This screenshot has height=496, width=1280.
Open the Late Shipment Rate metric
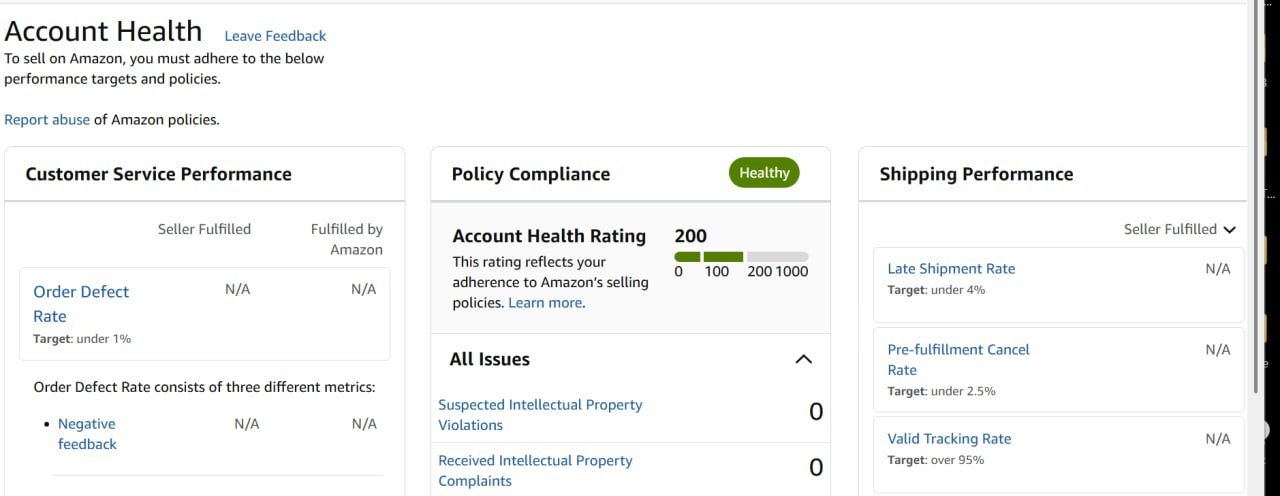pyautogui.click(x=951, y=268)
